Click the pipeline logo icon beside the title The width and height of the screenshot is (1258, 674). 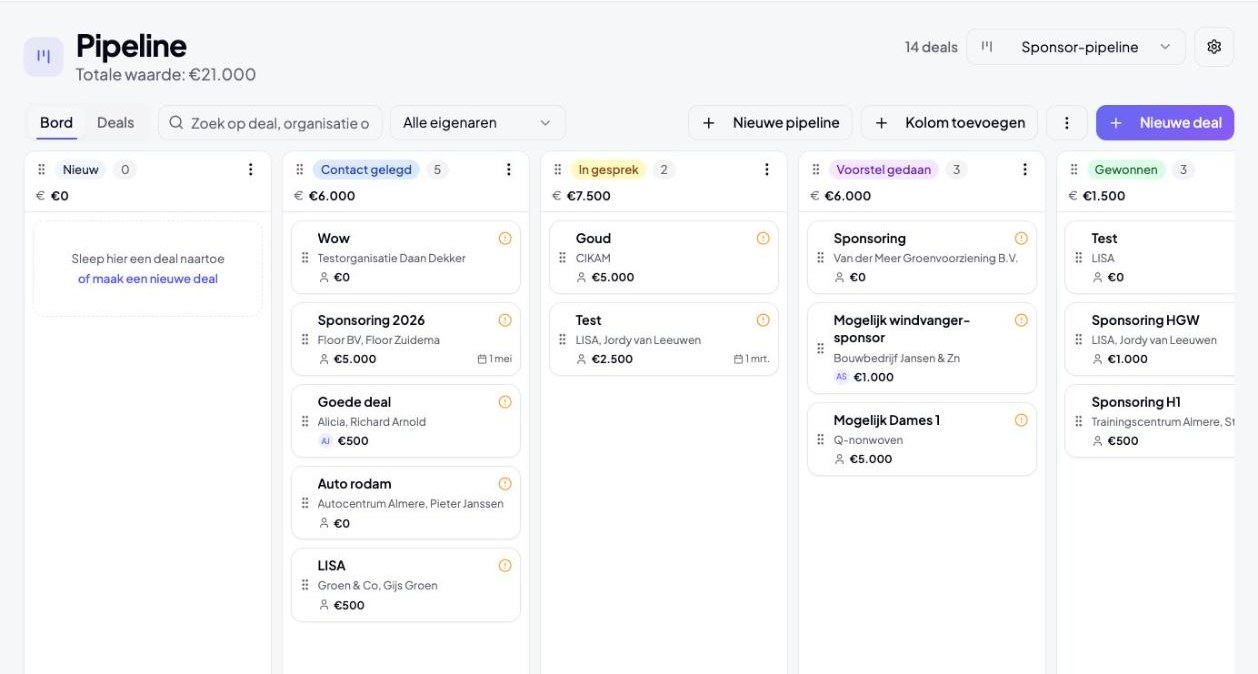click(x=44, y=57)
